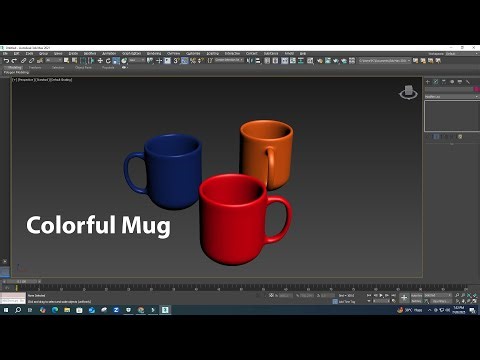Click the Play Animation button
This screenshot has width=480, height=360.
[x=381, y=295]
